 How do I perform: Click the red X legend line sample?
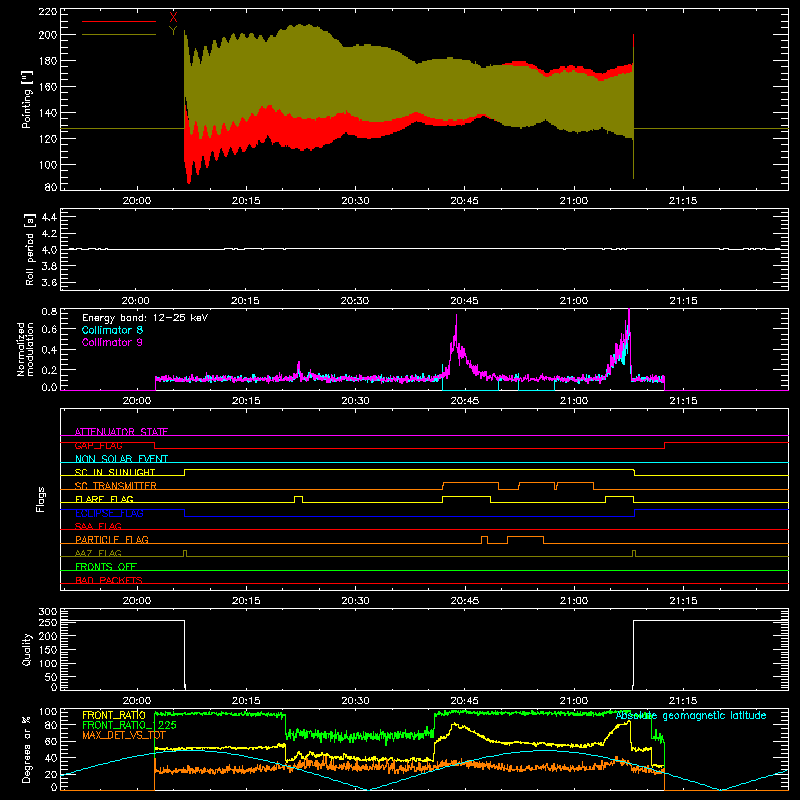pos(119,21)
